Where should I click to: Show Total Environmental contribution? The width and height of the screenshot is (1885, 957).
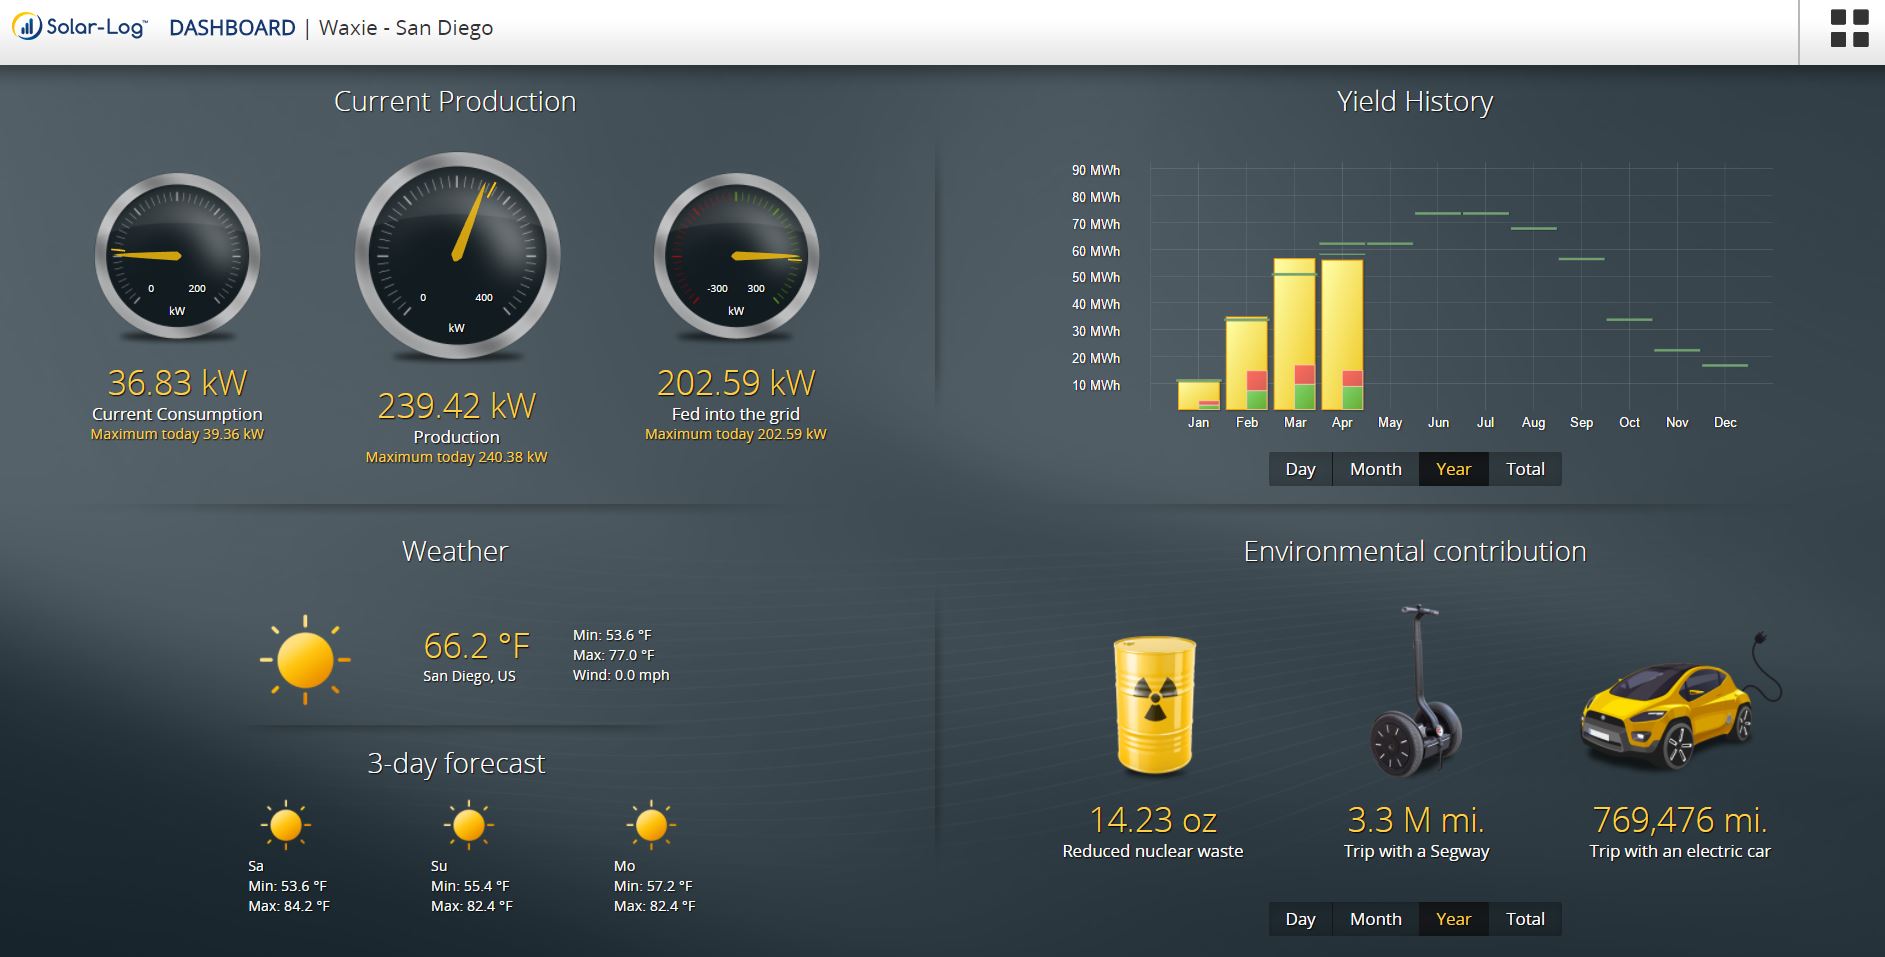[1525, 919]
